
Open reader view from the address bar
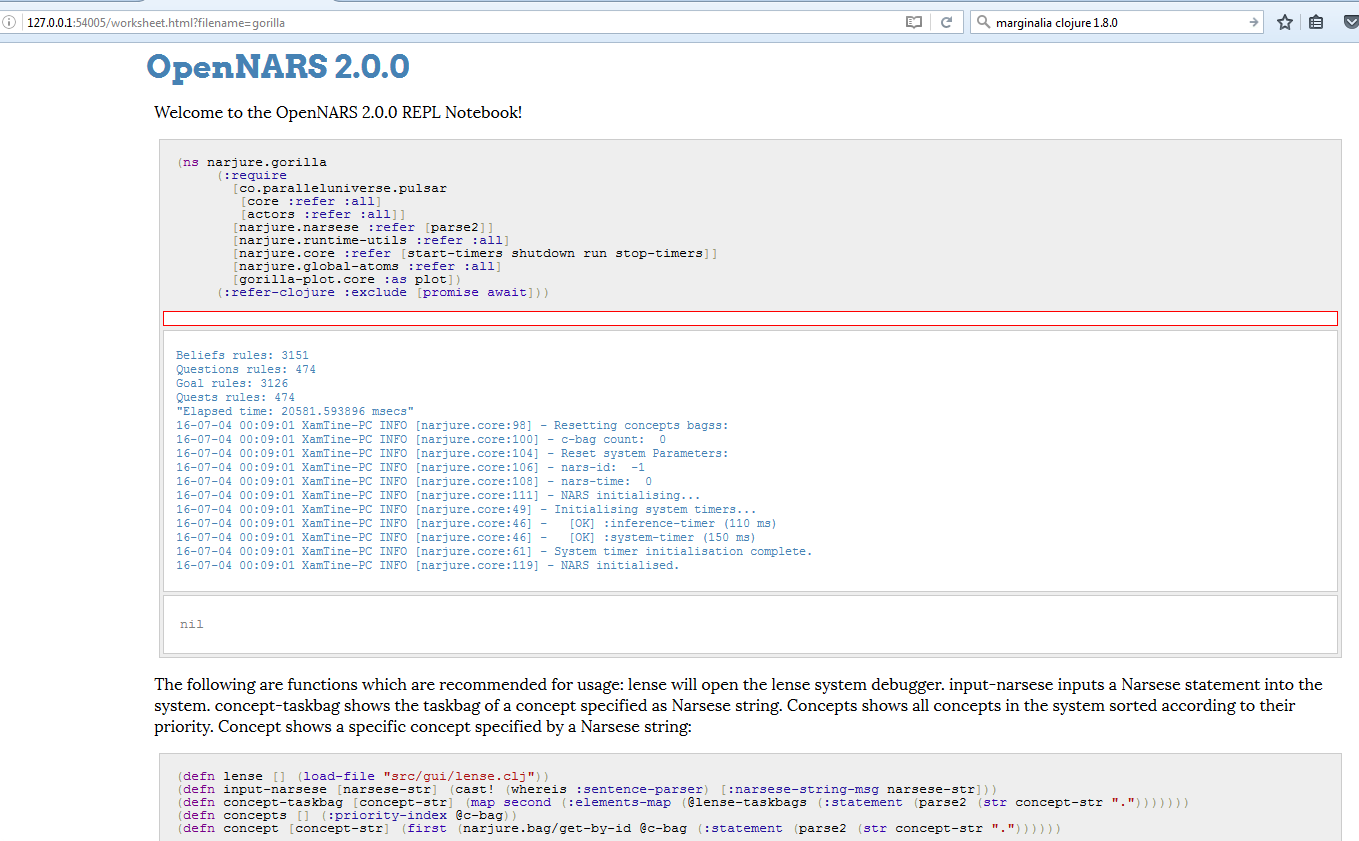coord(914,22)
